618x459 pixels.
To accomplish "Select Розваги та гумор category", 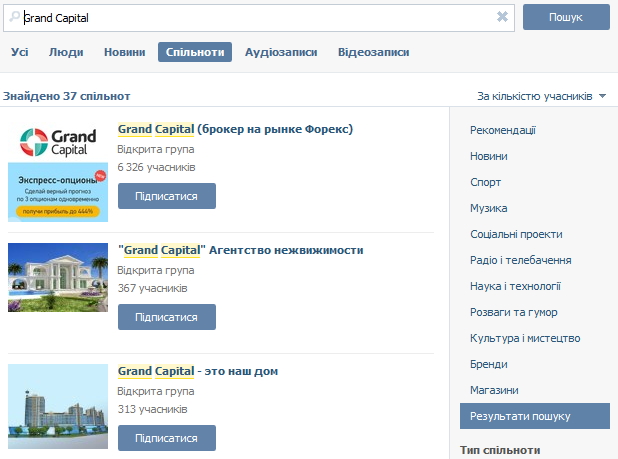I will point(514,312).
